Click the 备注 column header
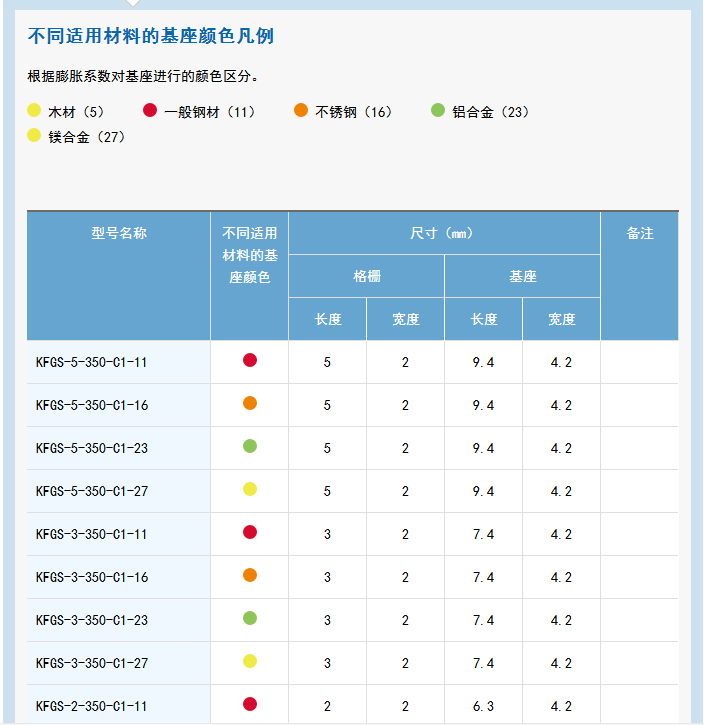Image resolution: width=704 pixels, height=725 pixels. 640,276
